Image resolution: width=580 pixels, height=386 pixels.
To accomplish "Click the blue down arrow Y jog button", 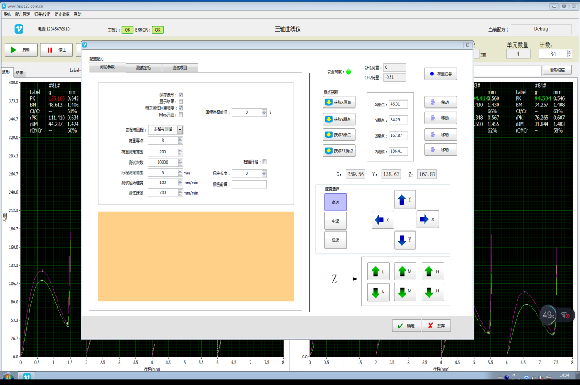I will click(x=405, y=240).
